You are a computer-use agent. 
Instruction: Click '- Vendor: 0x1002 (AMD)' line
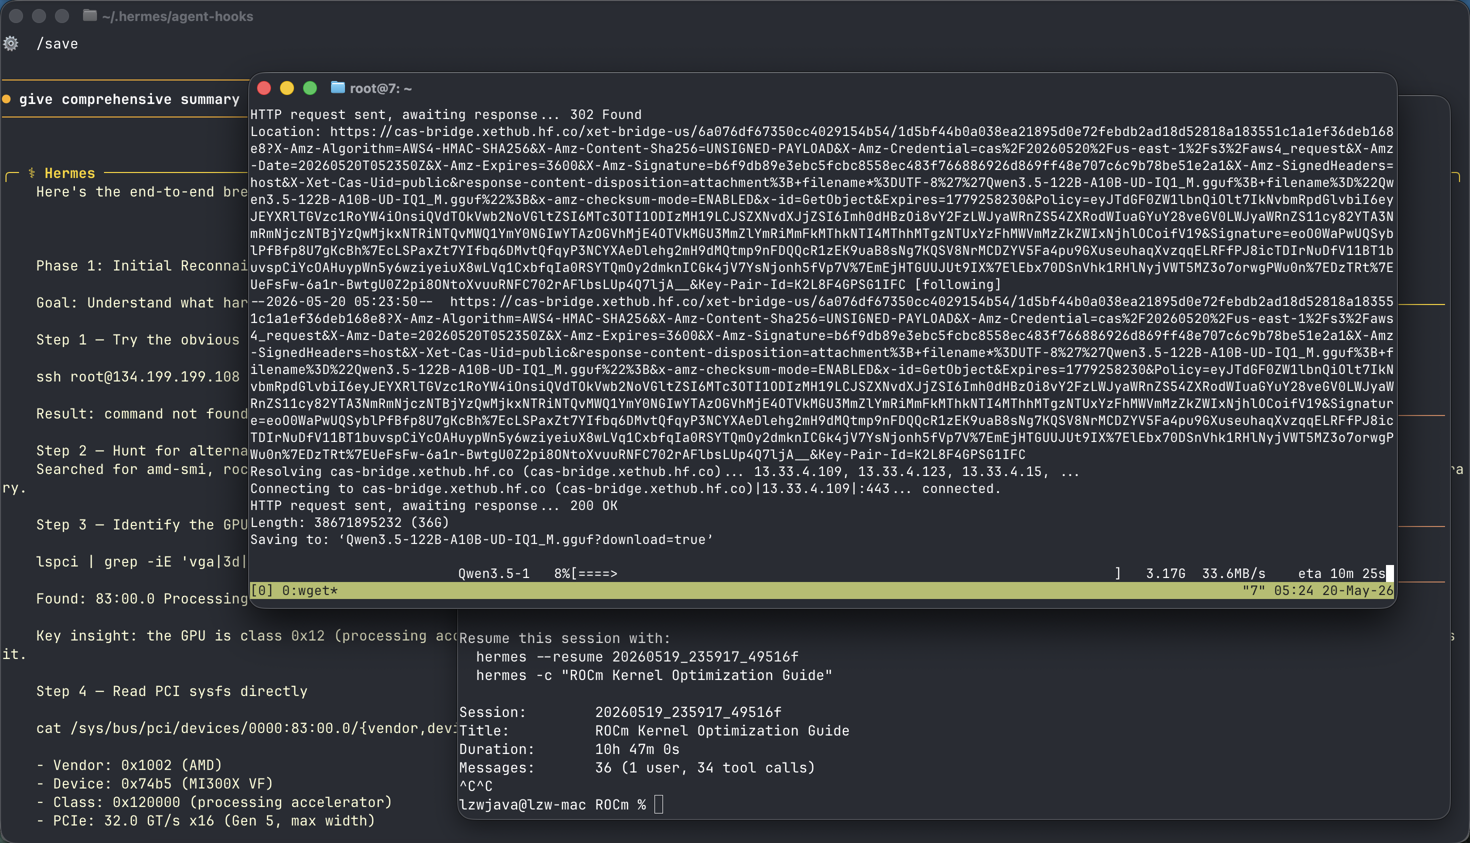pos(129,765)
